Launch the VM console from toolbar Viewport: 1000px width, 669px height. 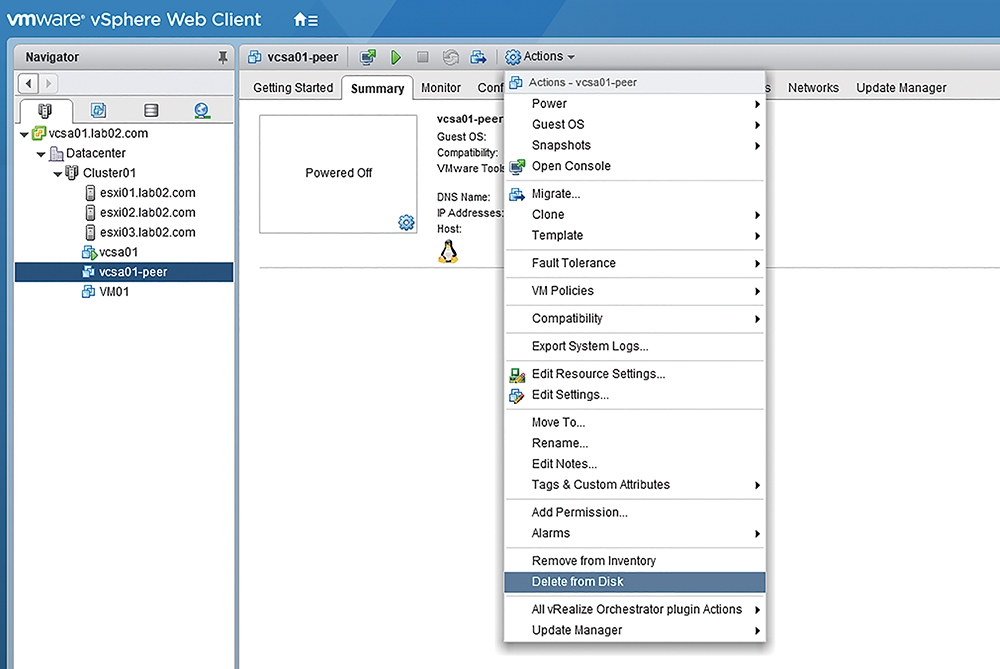pyautogui.click(x=368, y=57)
